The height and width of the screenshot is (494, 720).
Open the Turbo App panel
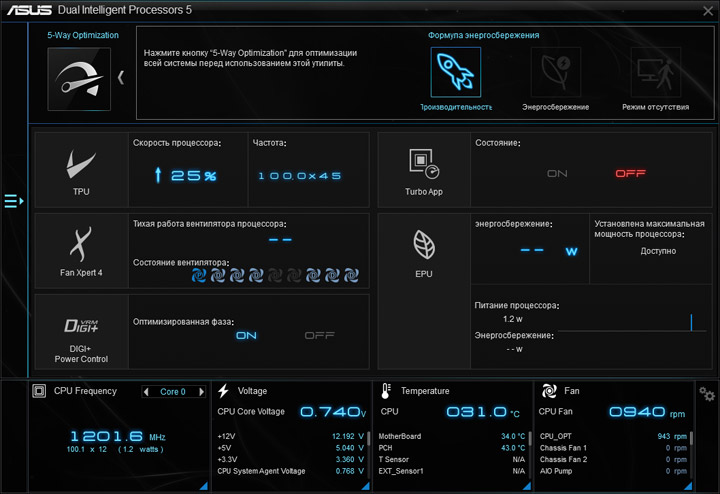tap(424, 170)
